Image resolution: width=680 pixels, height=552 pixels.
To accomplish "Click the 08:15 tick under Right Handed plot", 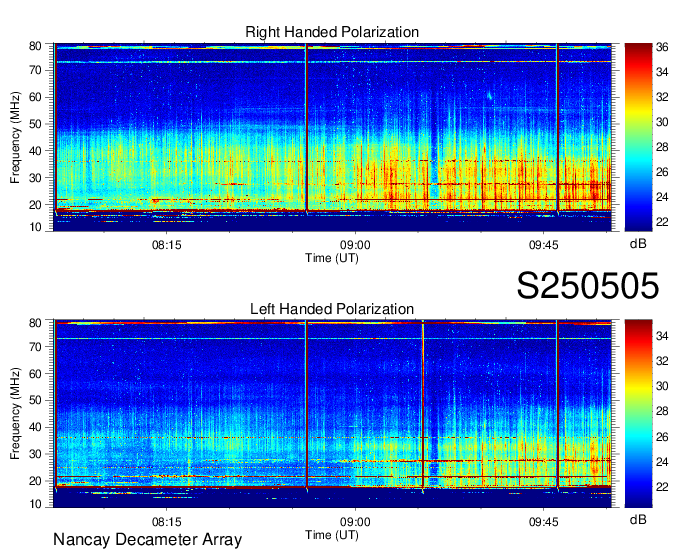I will click(167, 245).
